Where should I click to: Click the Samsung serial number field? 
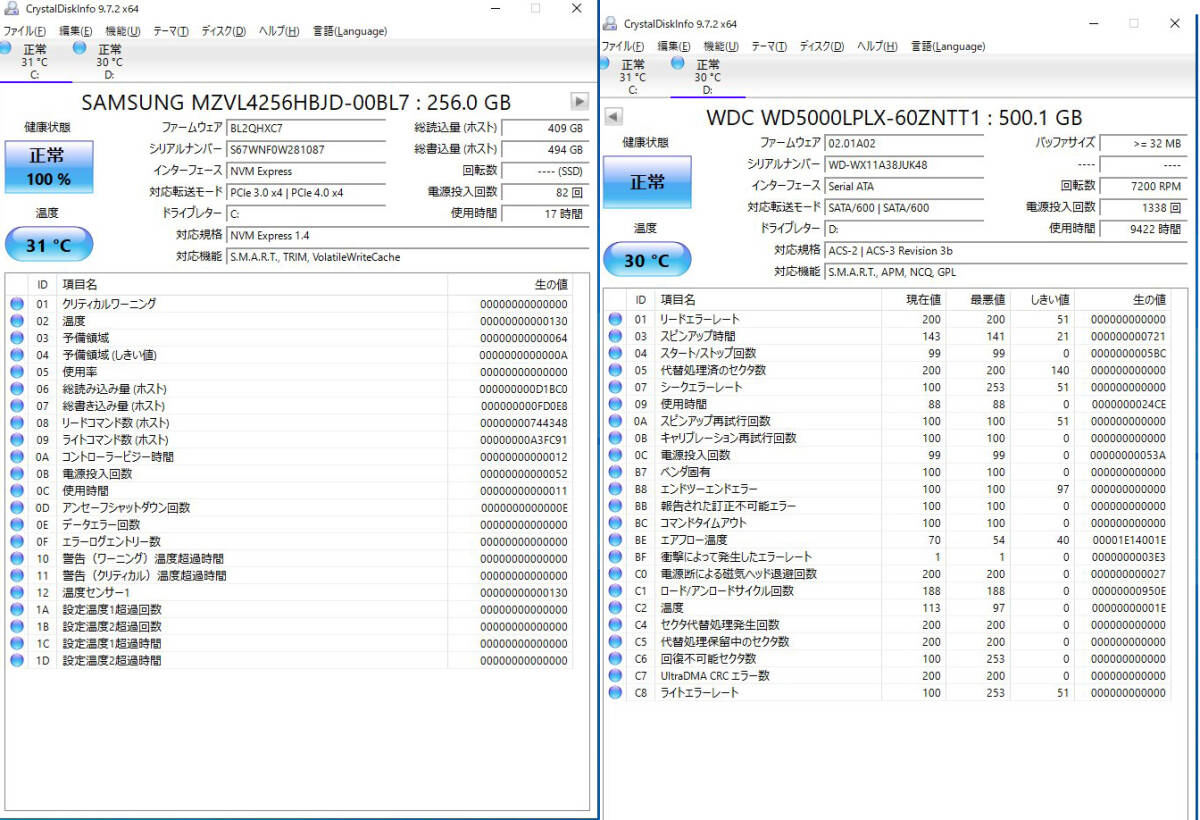pyautogui.click(x=305, y=150)
